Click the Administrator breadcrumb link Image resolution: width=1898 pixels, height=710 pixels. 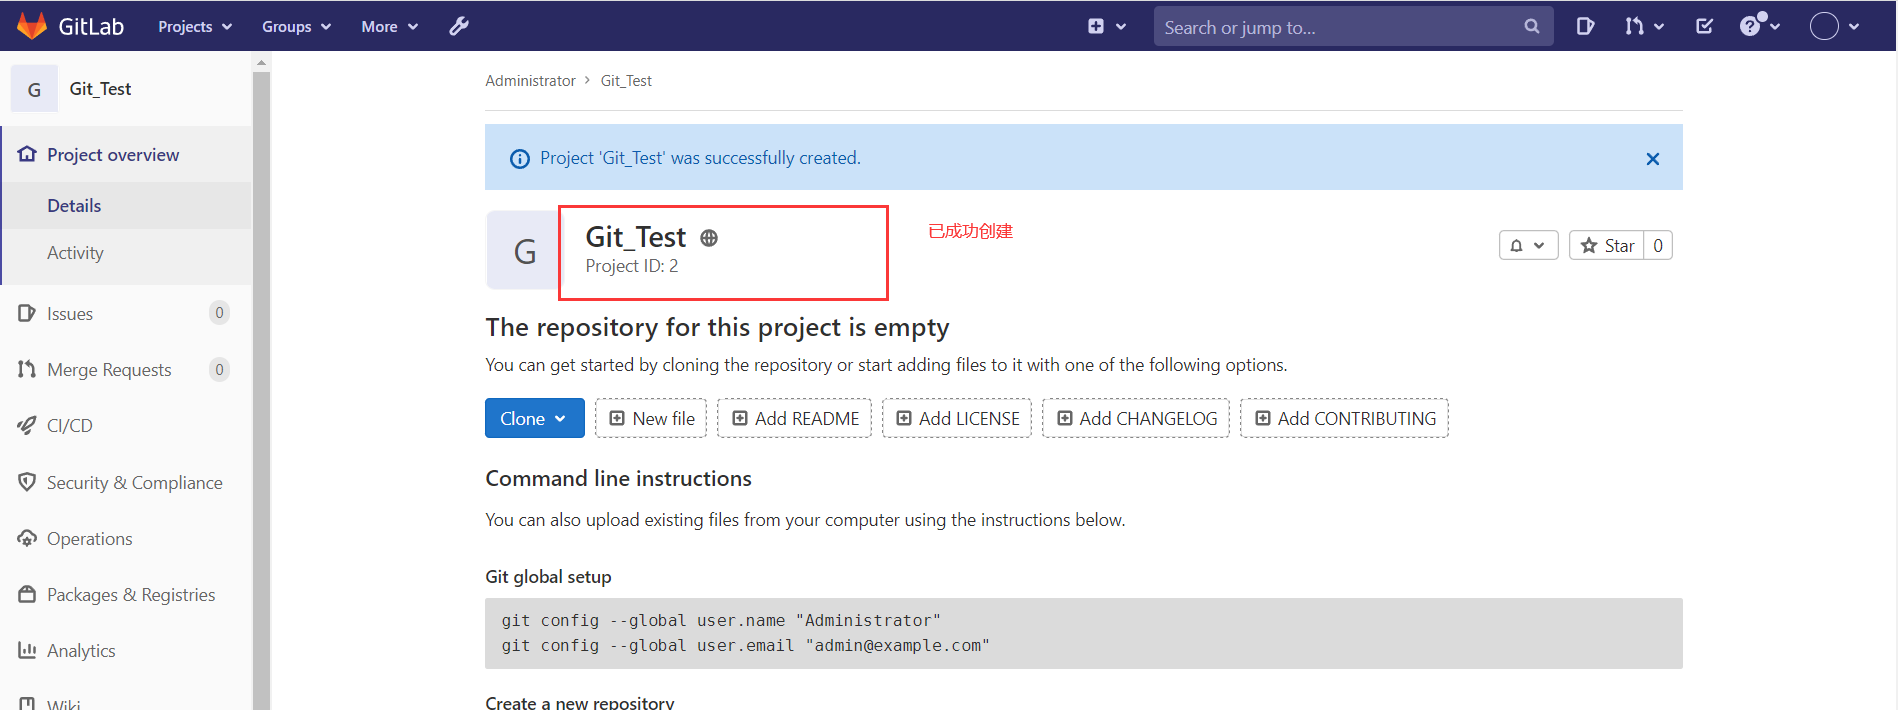pyautogui.click(x=530, y=81)
